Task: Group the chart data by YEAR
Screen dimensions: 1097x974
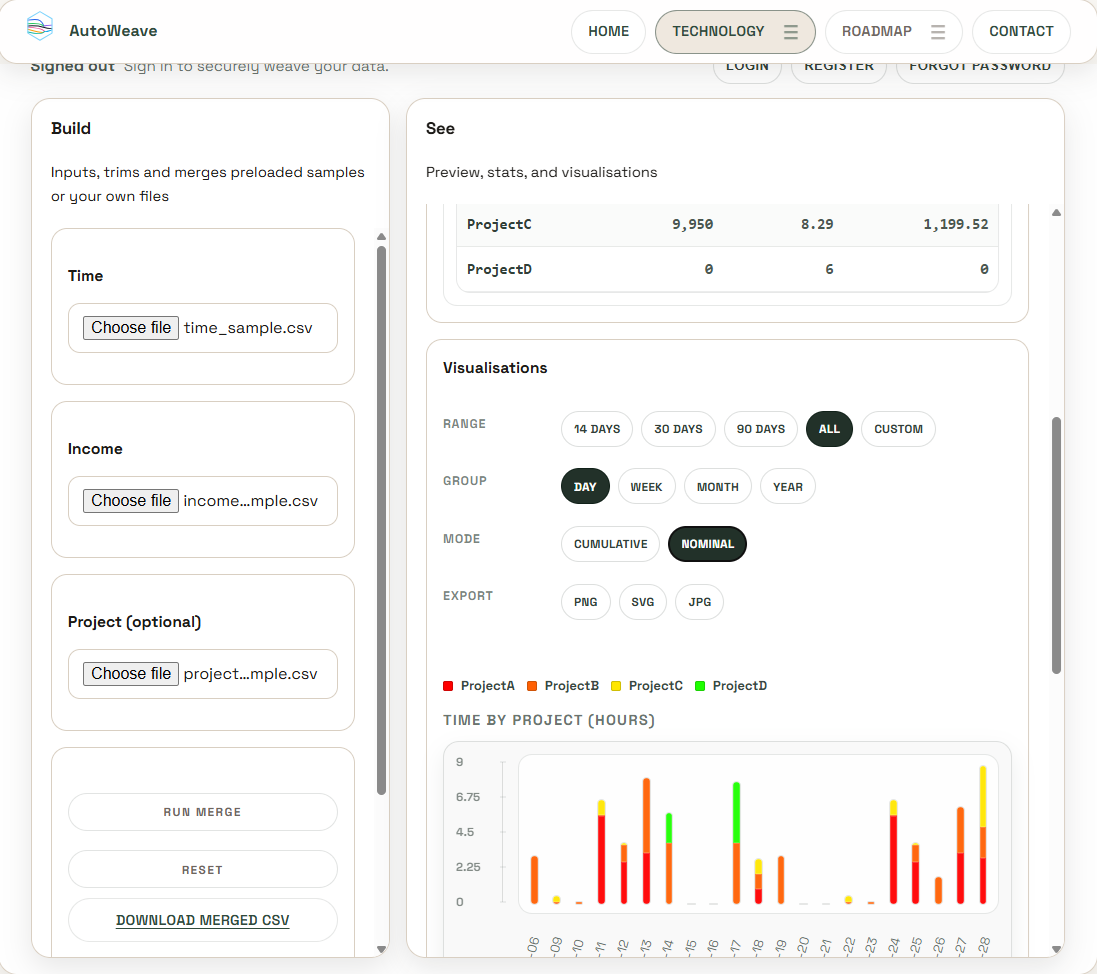Action: pyautogui.click(x=787, y=486)
